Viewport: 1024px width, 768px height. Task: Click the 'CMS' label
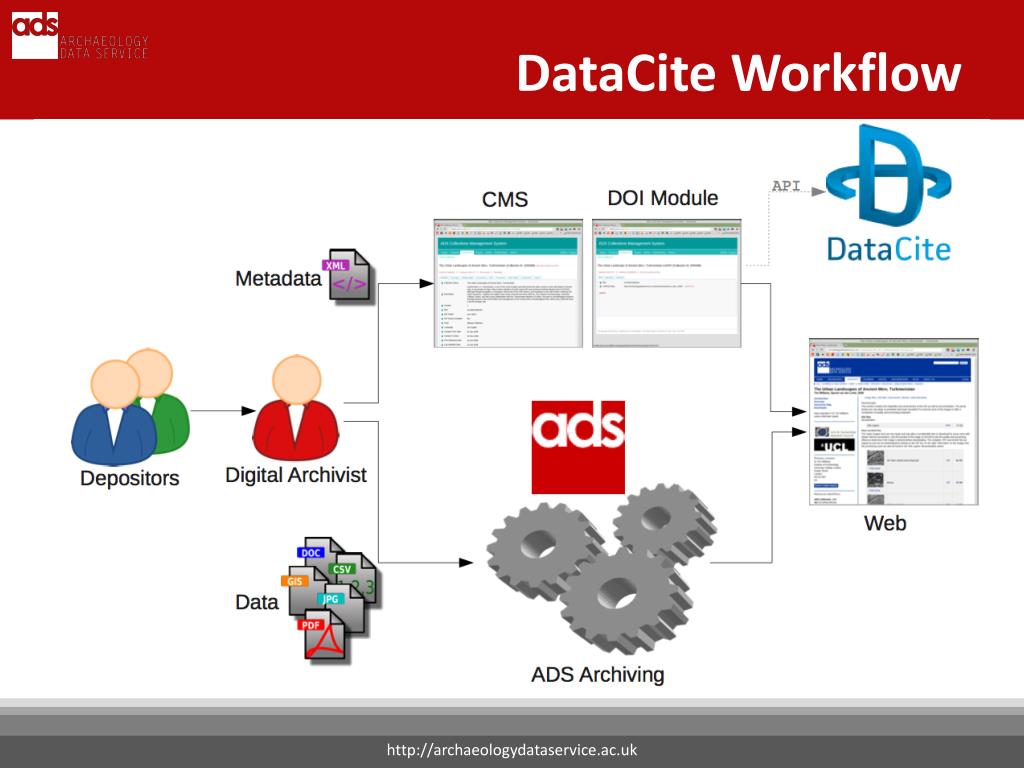[505, 199]
